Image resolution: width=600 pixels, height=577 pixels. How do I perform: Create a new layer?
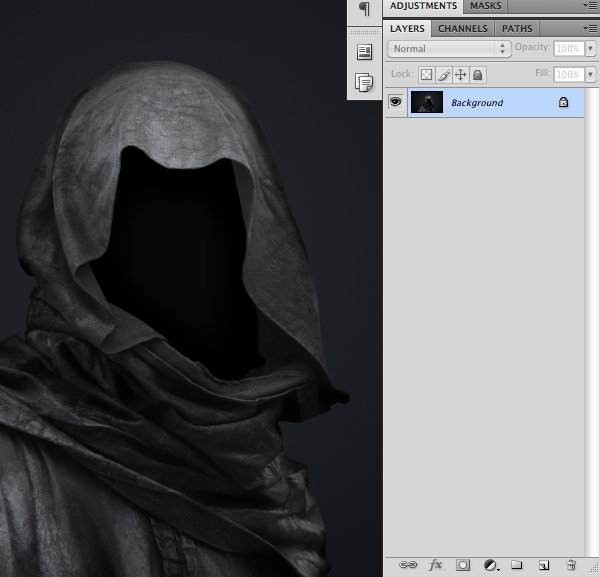(544, 565)
